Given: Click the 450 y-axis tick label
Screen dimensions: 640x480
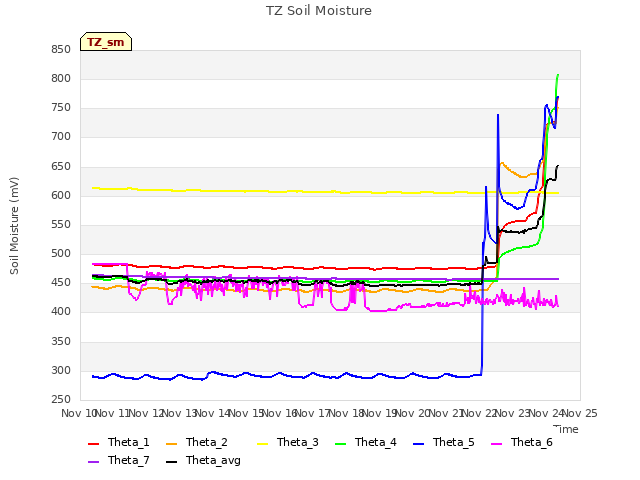Looking at the screenshot, I should coord(61,283).
